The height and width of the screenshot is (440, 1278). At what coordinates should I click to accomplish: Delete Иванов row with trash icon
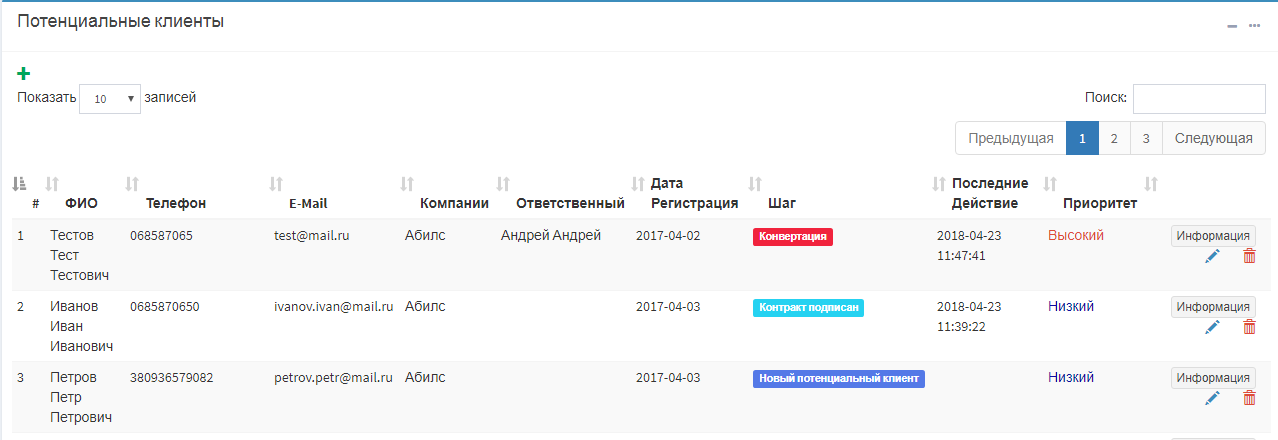[1249, 327]
